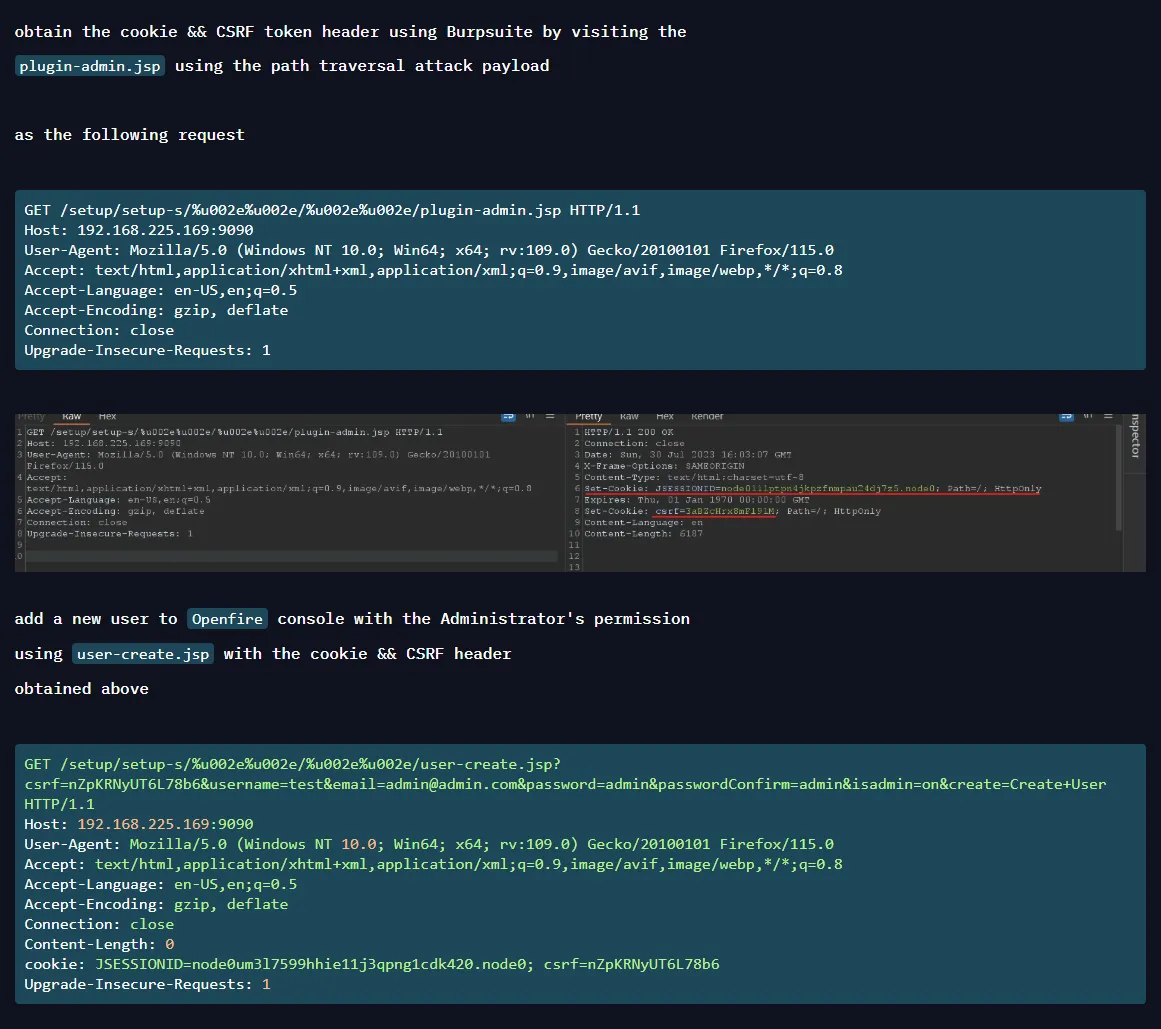The width and height of the screenshot is (1161, 1029).
Task: Click the Host header line in the user-create.jsp code block
Action: tap(138, 824)
